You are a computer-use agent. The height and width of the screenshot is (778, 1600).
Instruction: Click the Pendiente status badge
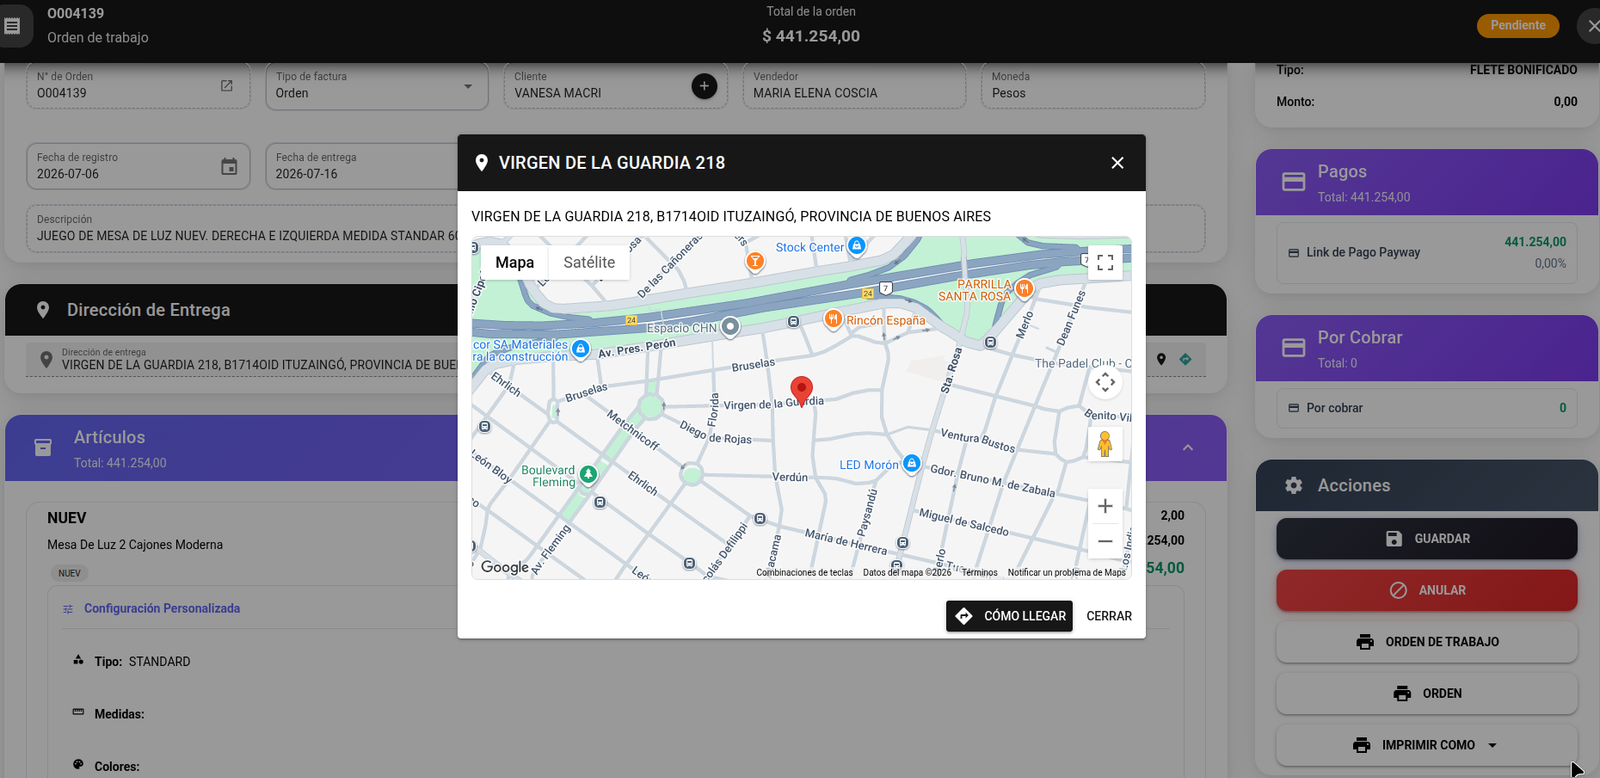[1517, 25]
